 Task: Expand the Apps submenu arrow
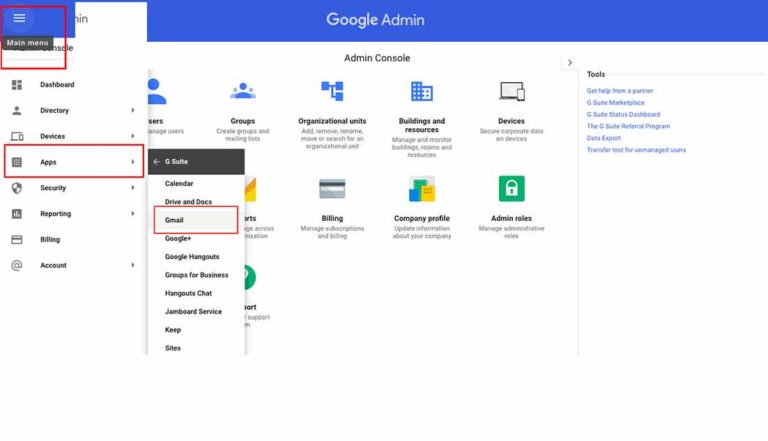(x=133, y=162)
